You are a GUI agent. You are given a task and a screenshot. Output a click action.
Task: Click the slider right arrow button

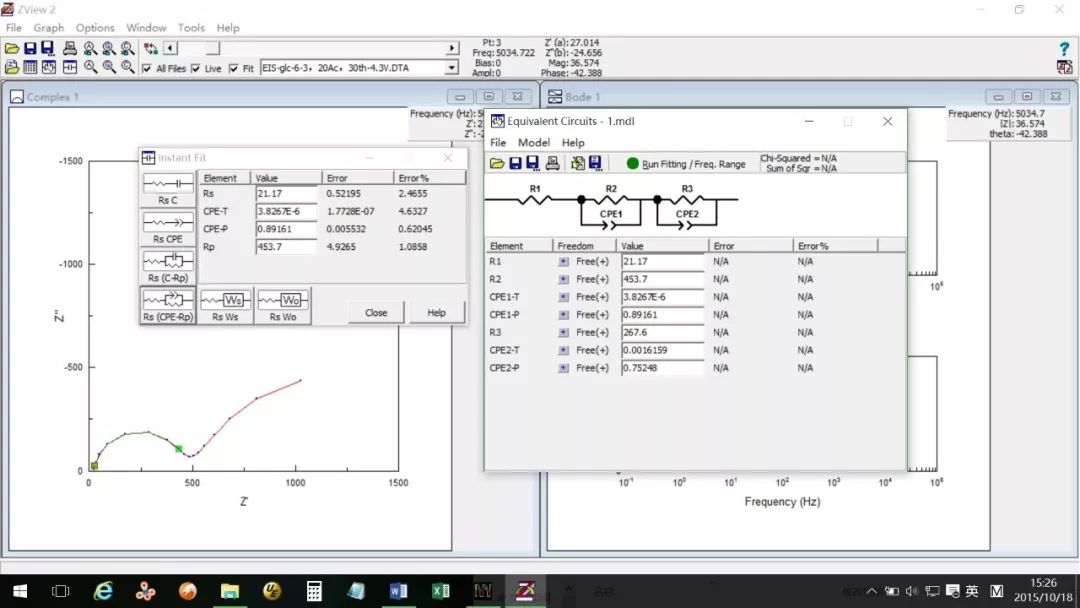click(452, 48)
